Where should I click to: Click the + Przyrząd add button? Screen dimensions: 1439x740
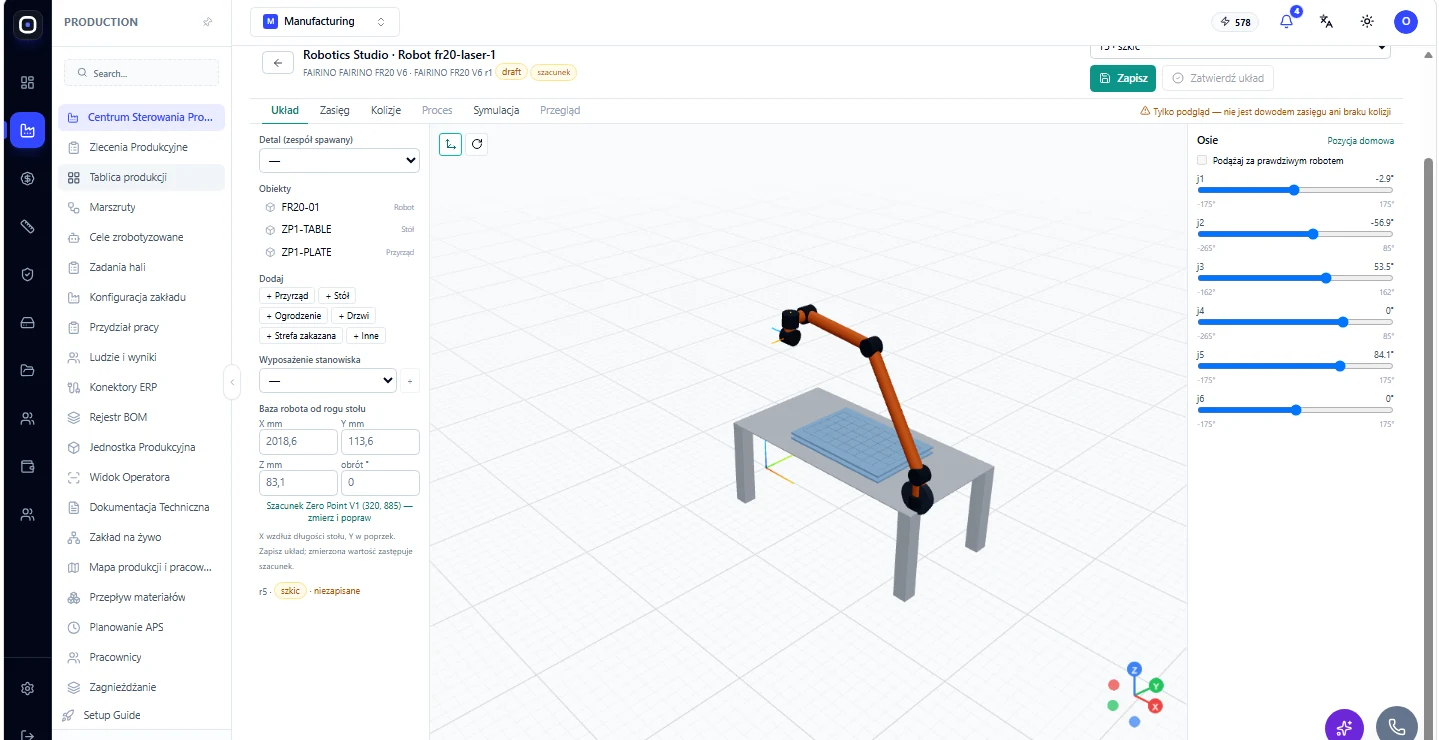[288, 296]
